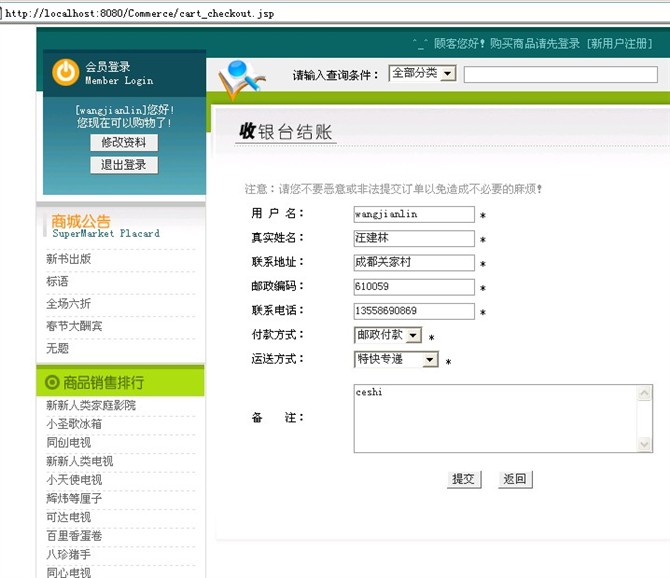Click the 真实姓名 field containing 汪建林
The image size is (670, 578).
click(414, 238)
